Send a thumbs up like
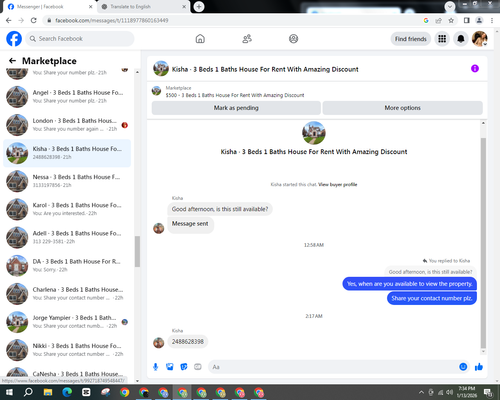Viewport: 500px width, 400px height. tap(479, 367)
